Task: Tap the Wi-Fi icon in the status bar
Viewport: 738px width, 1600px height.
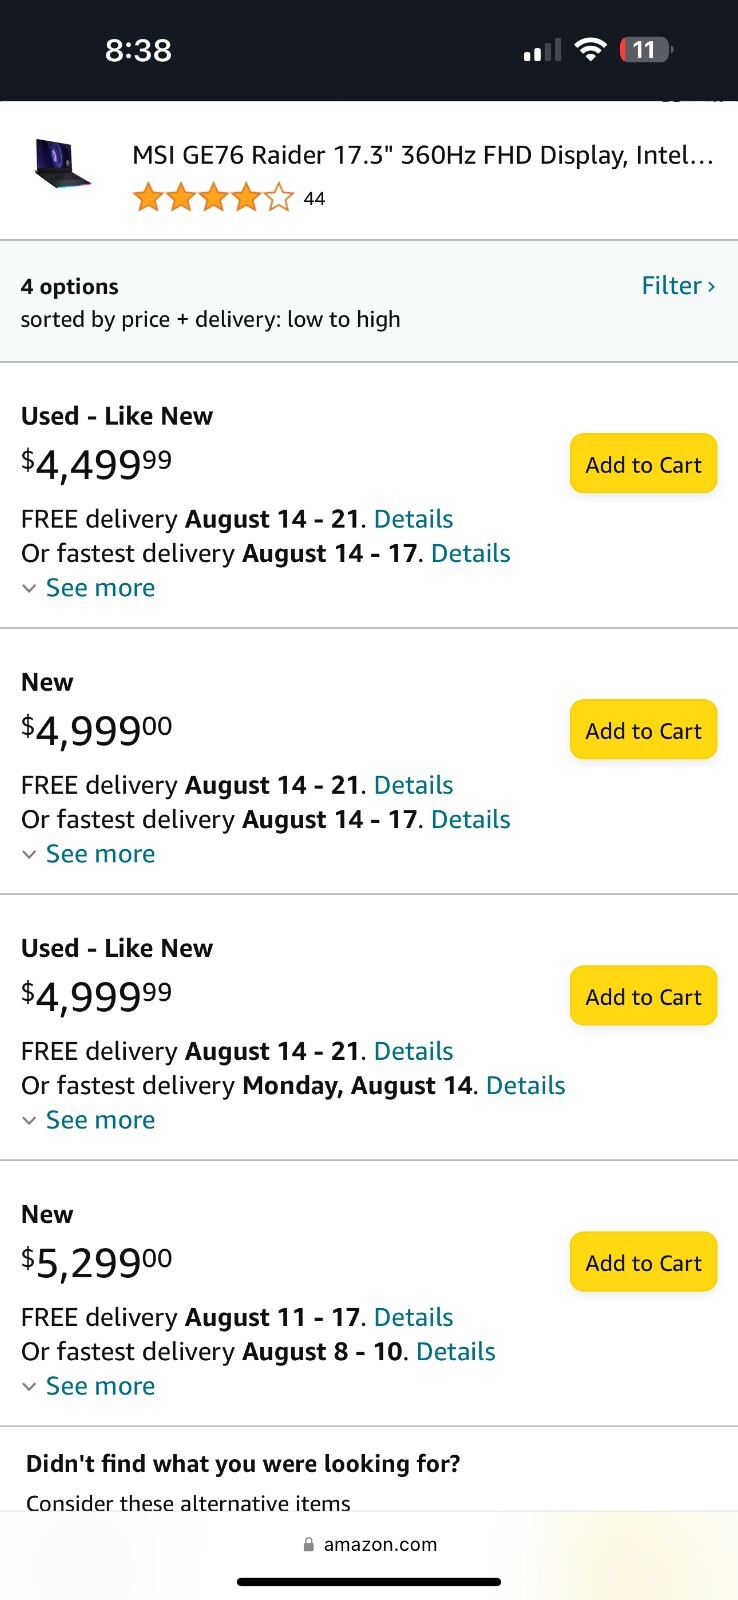Action: [x=591, y=50]
